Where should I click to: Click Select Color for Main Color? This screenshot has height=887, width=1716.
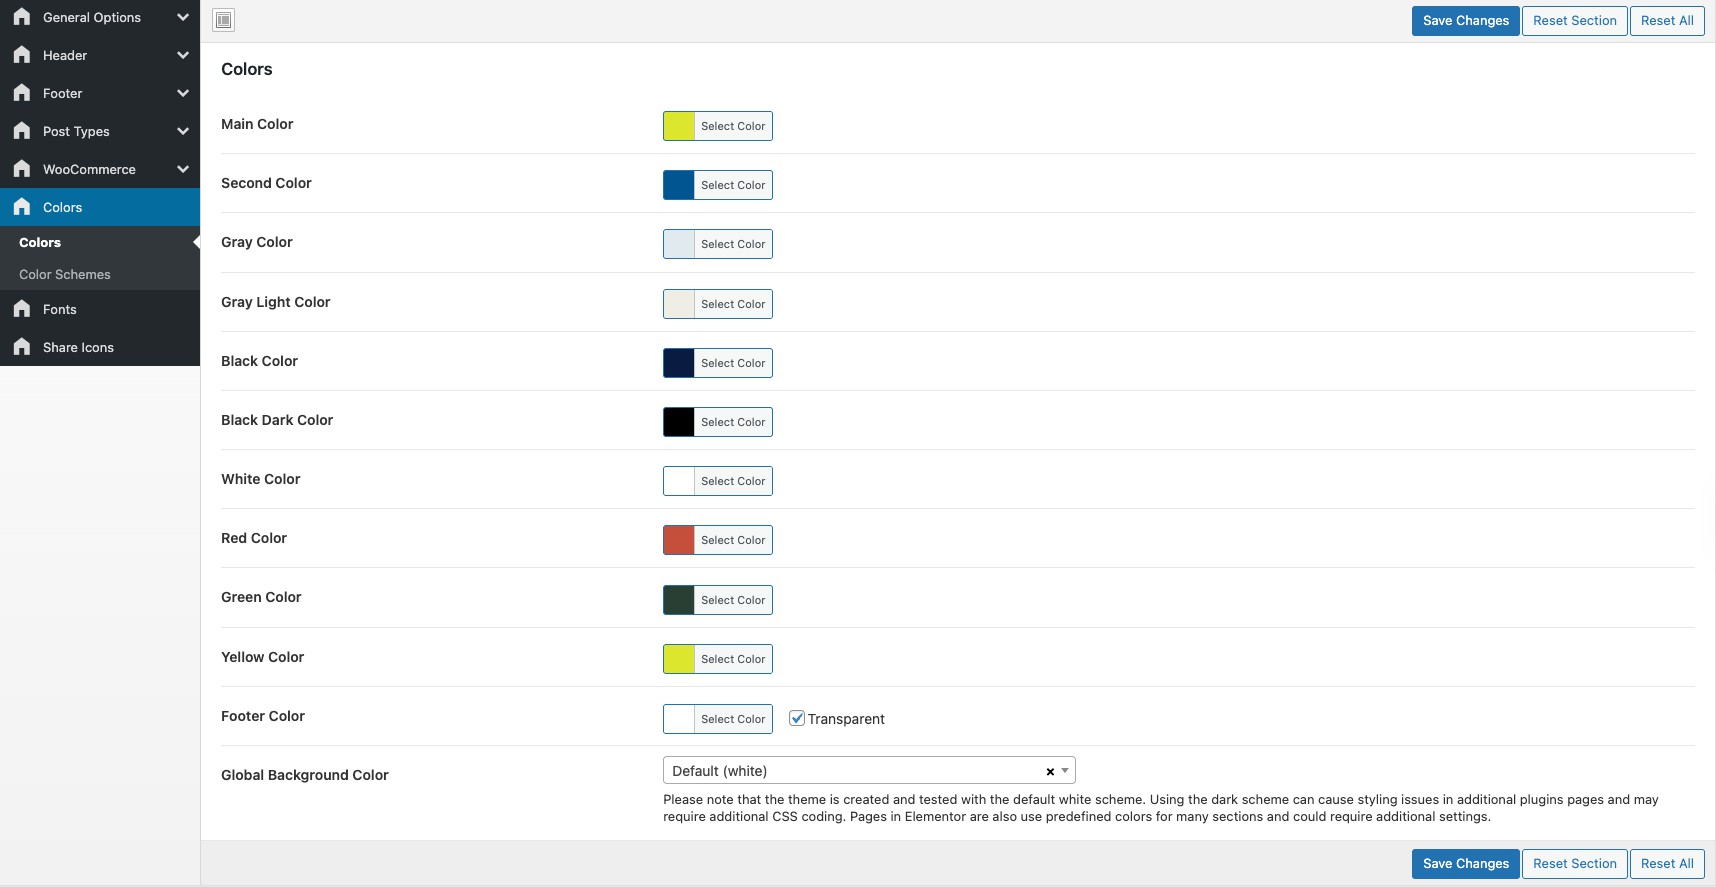(733, 126)
